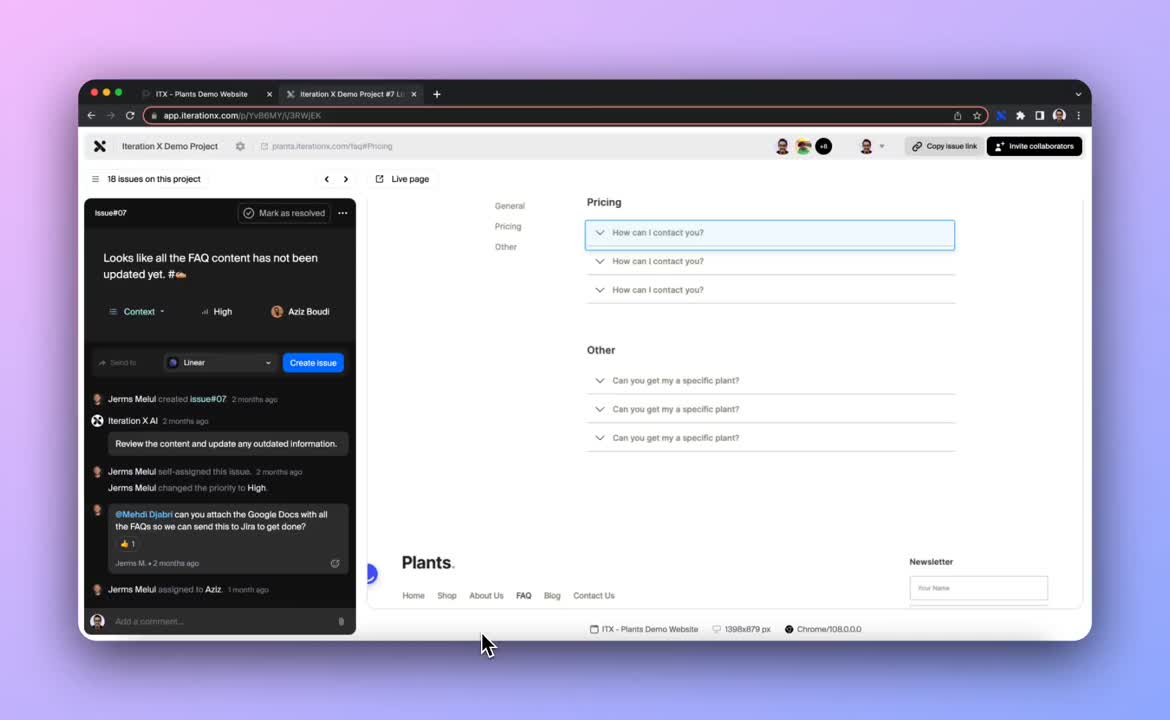1170x720 pixels.
Task: Click the first collaborator avatar
Action: click(x=782, y=146)
